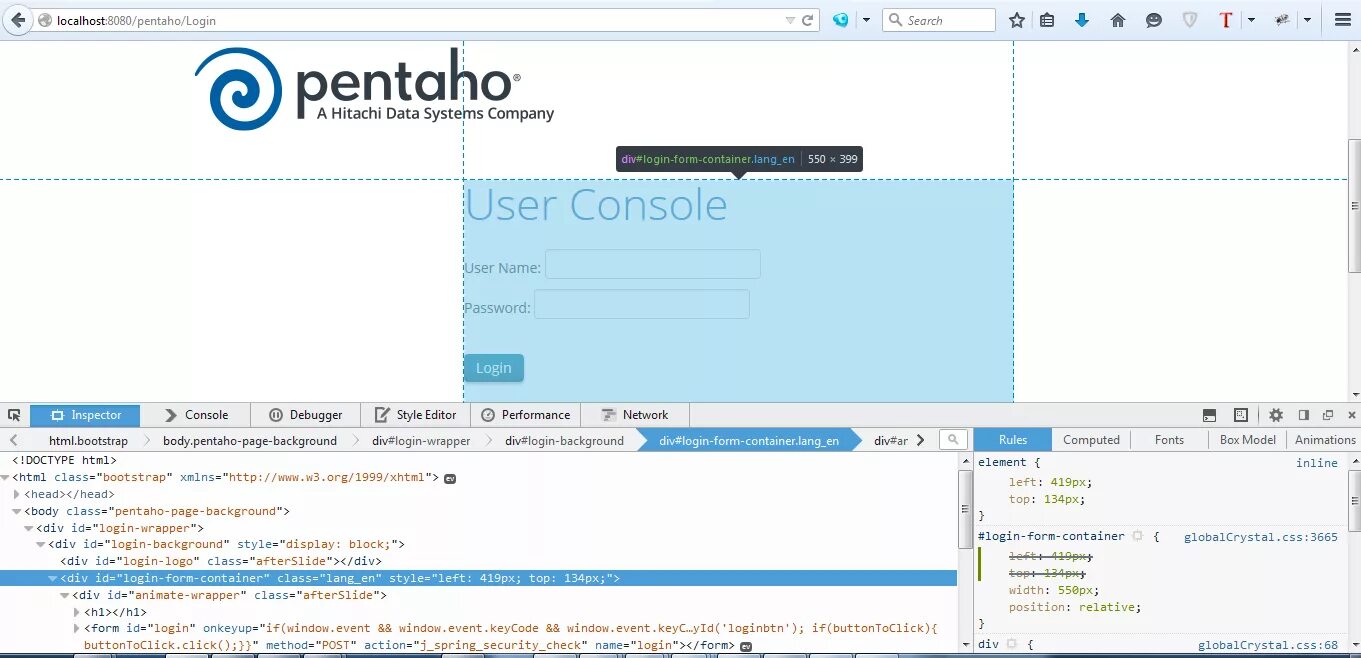
Task: Activate the element picker icon
Action: [x=14, y=415]
